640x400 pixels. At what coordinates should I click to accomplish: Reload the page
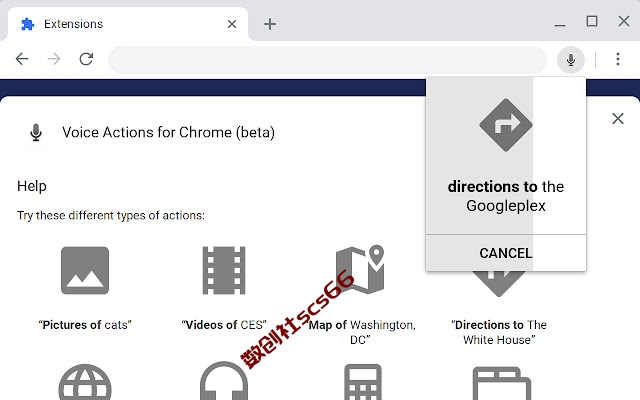pos(86,59)
